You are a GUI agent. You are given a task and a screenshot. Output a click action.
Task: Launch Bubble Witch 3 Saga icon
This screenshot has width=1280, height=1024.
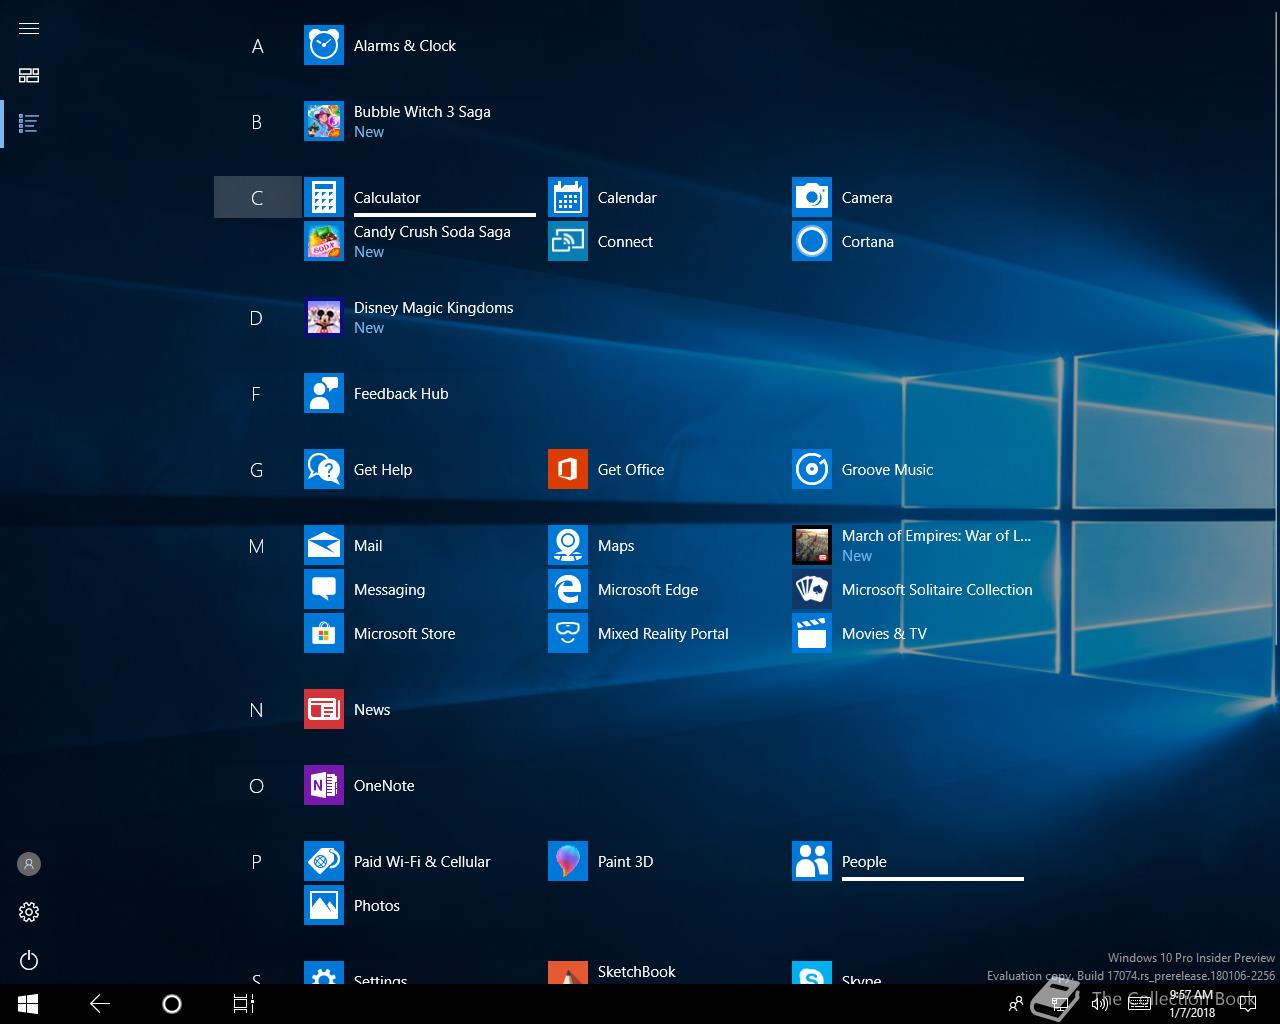pos(324,122)
